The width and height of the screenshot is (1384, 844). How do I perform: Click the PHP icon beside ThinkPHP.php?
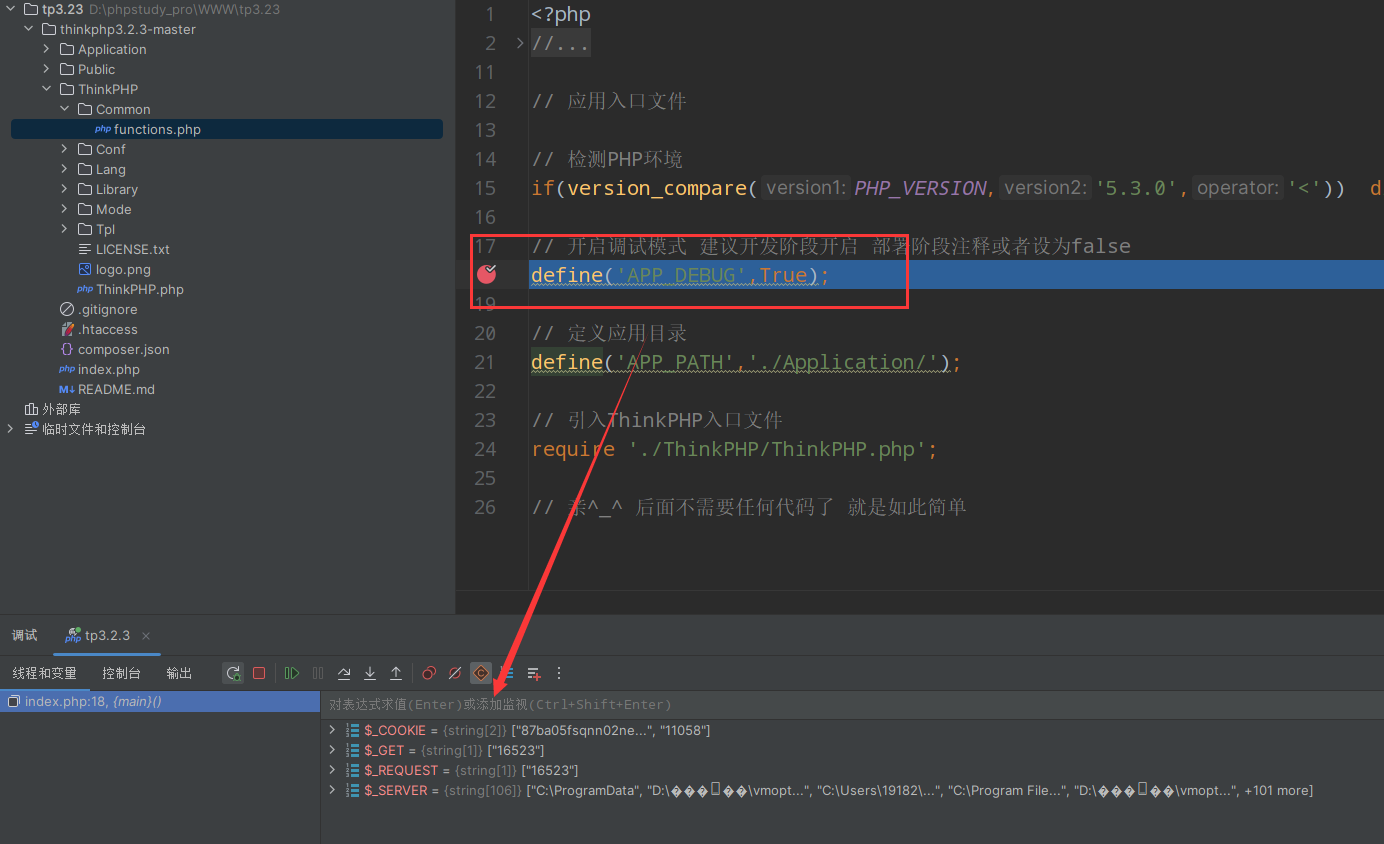(85, 289)
